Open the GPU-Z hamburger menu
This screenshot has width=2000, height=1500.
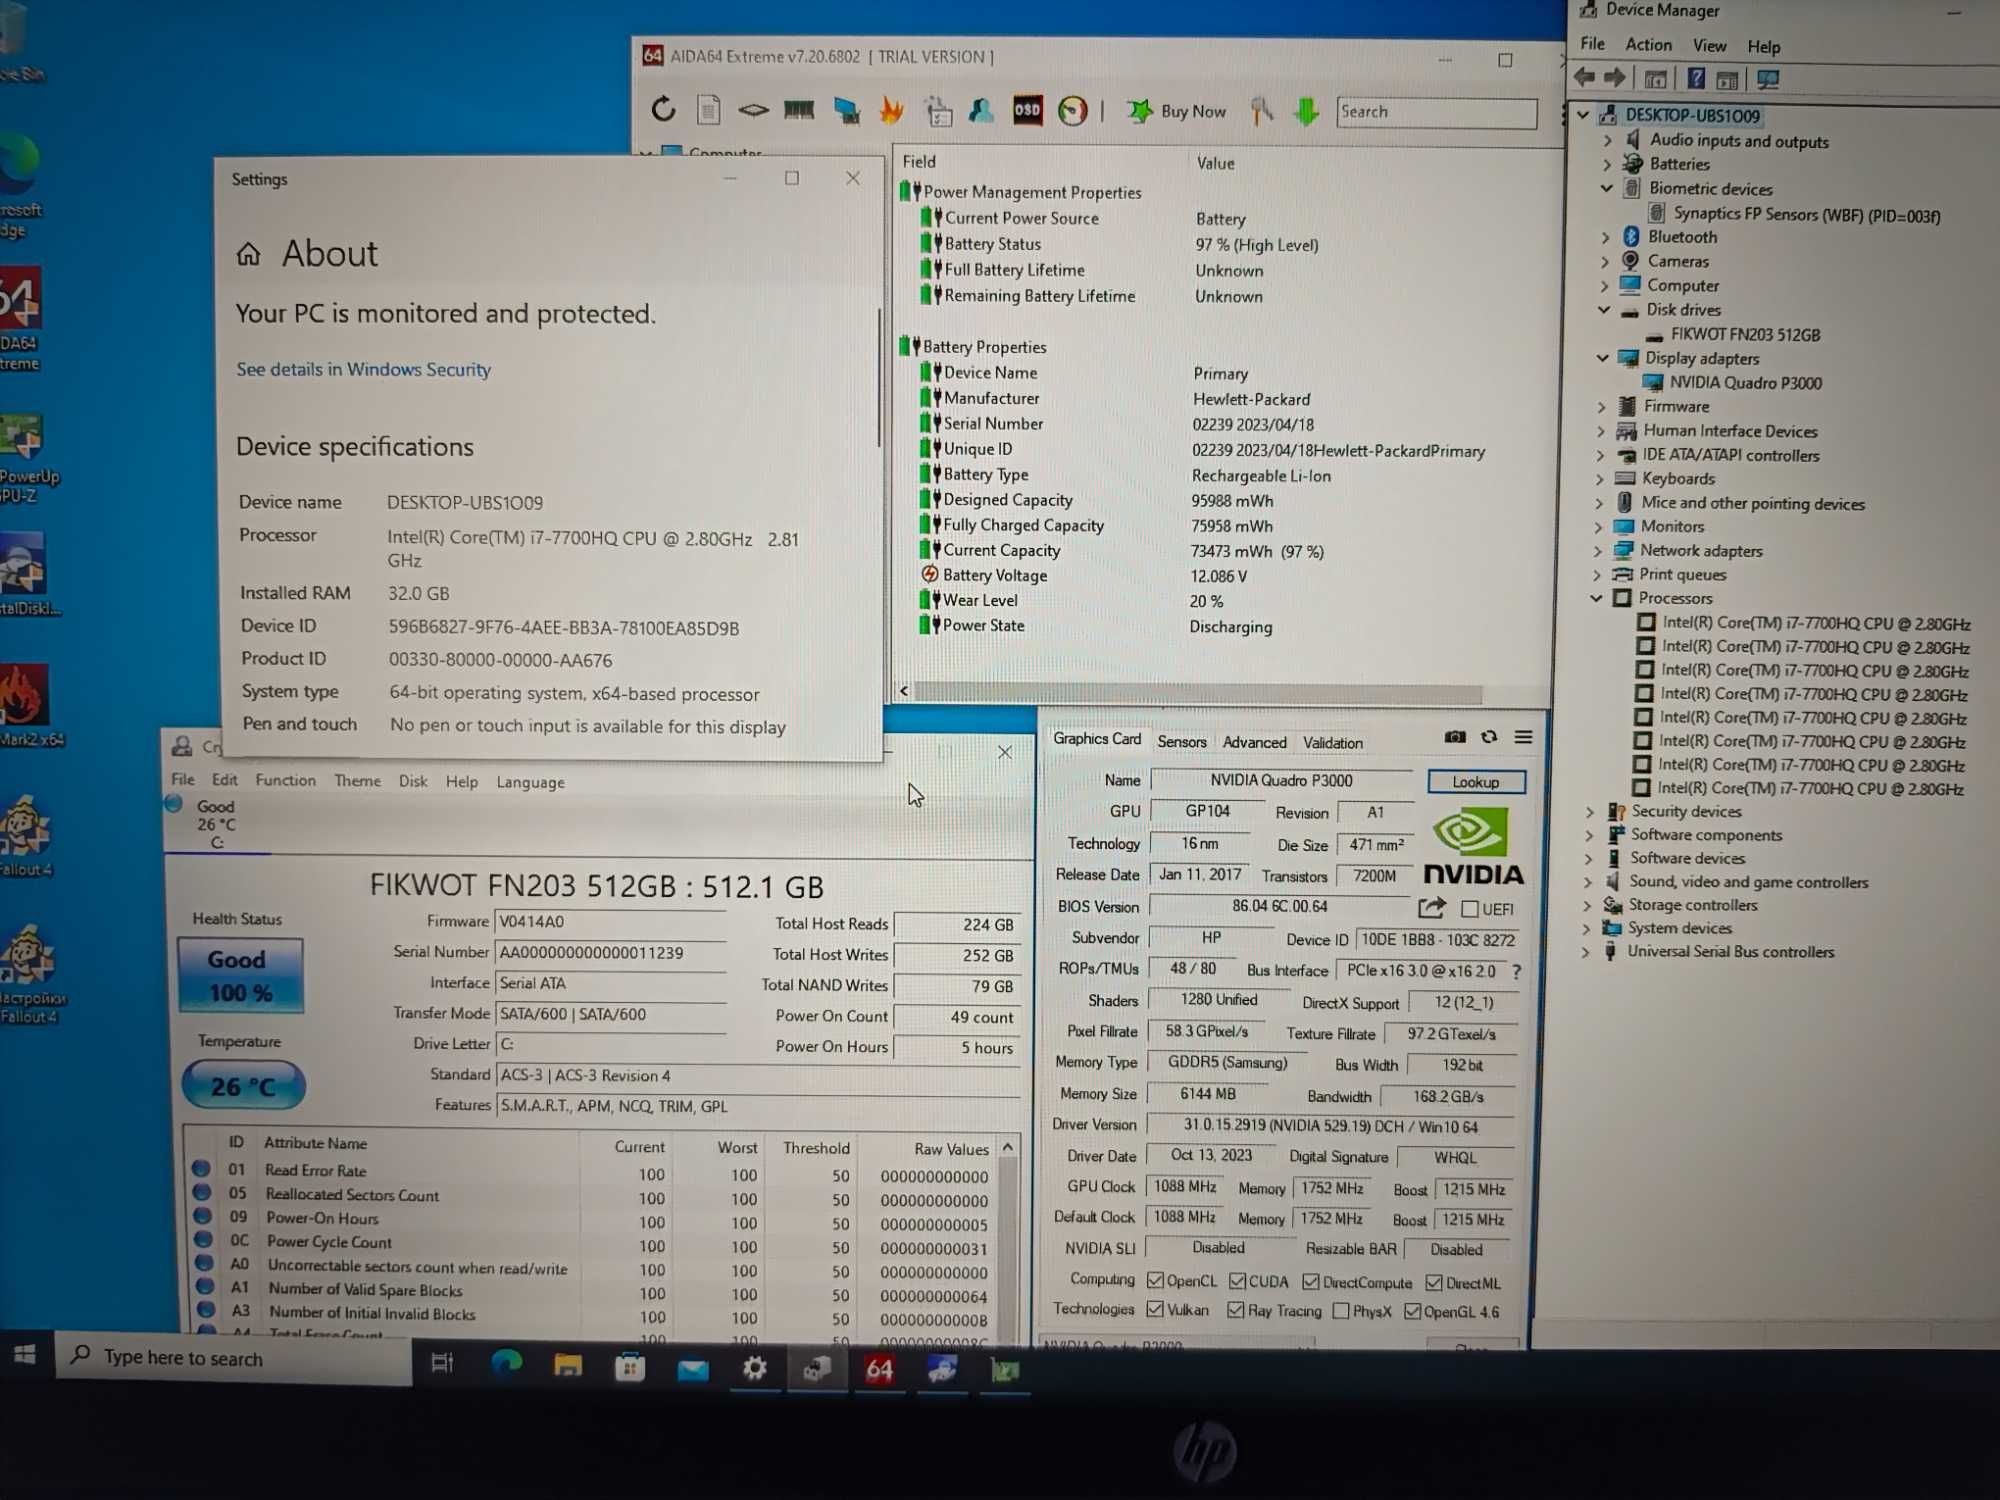(1523, 737)
